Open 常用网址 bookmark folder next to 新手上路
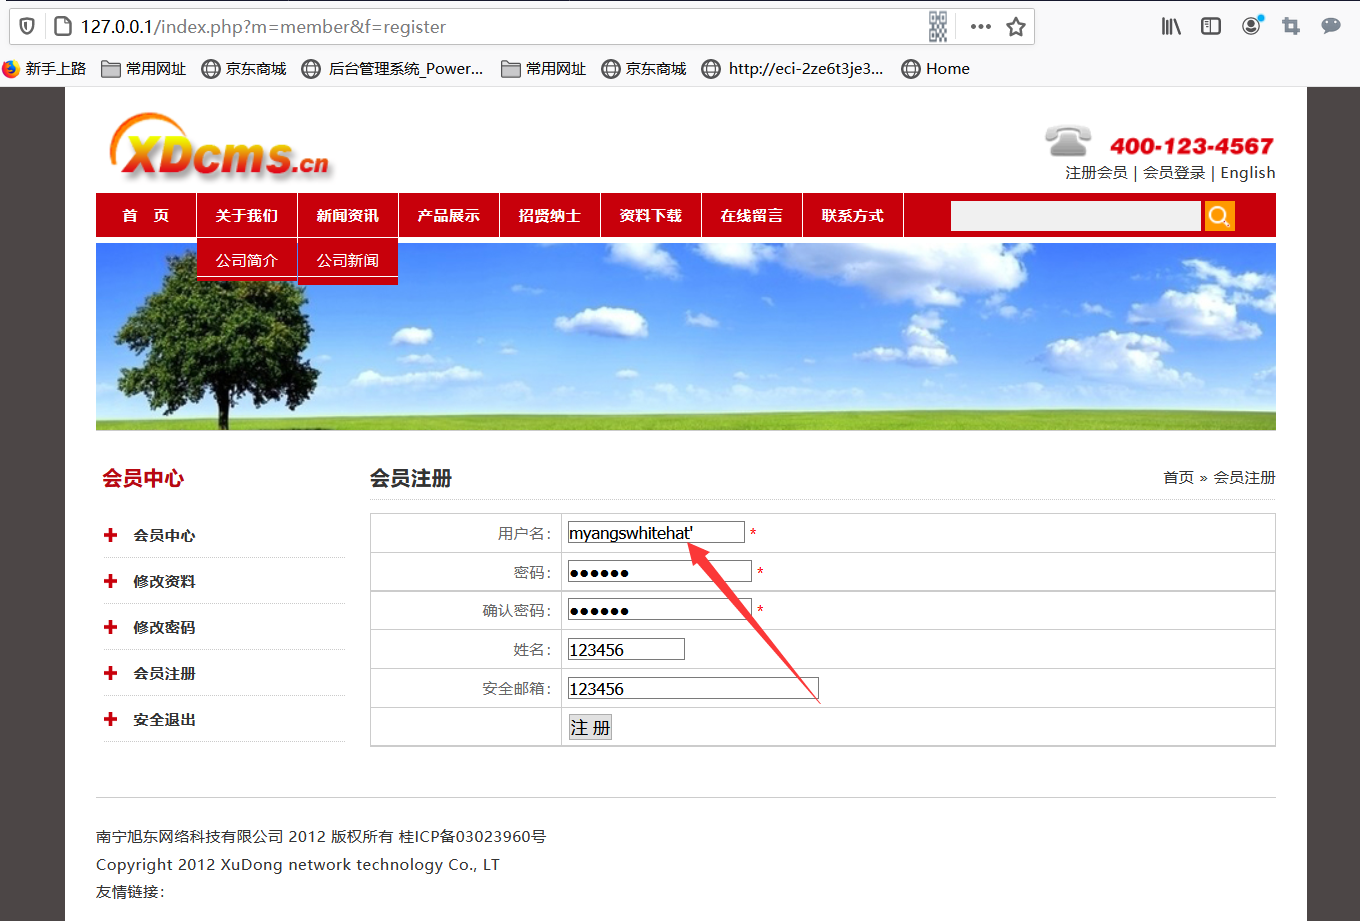The width and height of the screenshot is (1360, 921). tap(144, 69)
